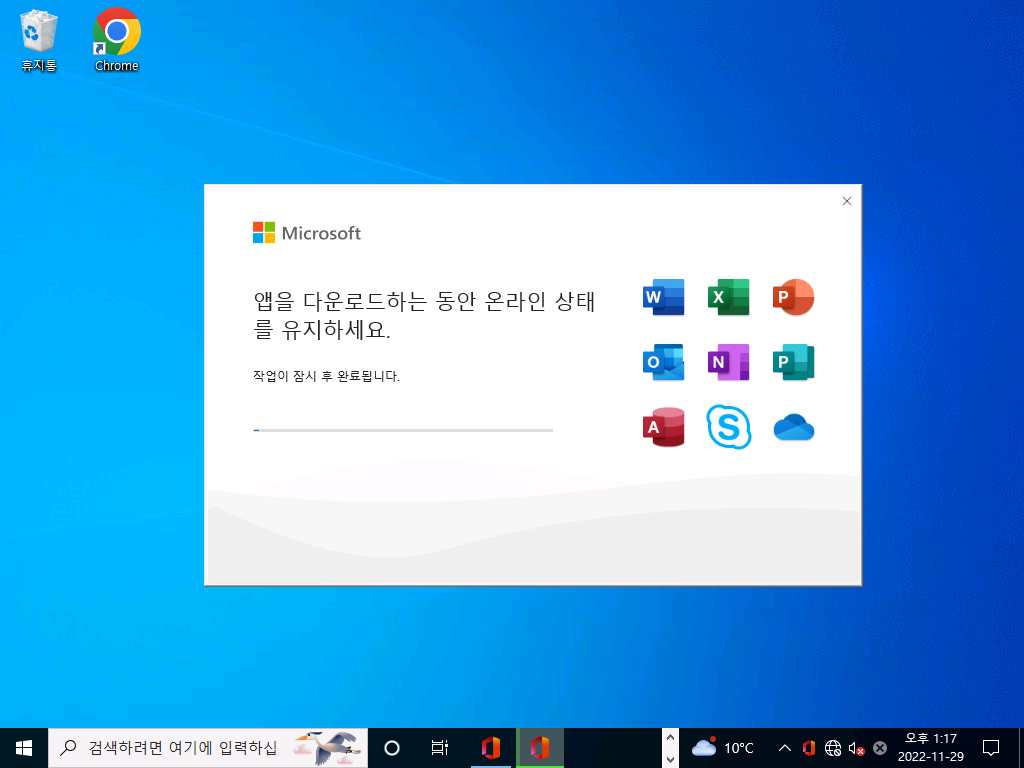Click the circled X tray icon
Image resolution: width=1024 pixels, height=768 pixels.
pos(880,748)
